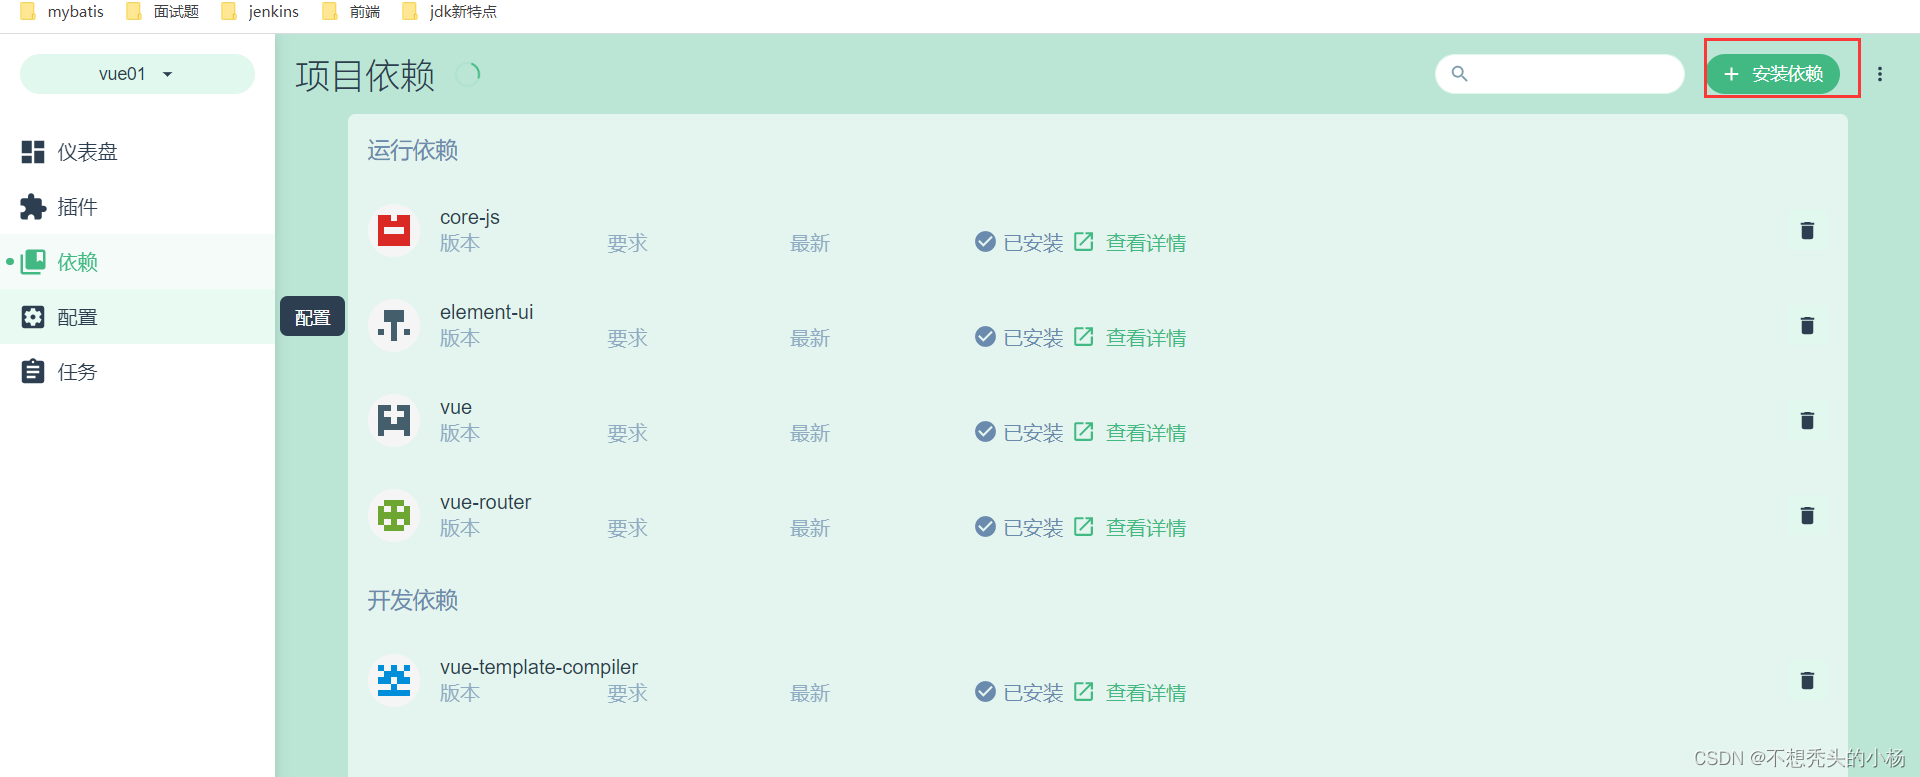
Task: Remove the vue dependency via trash icon
Action: click(x=1807, y=421)
